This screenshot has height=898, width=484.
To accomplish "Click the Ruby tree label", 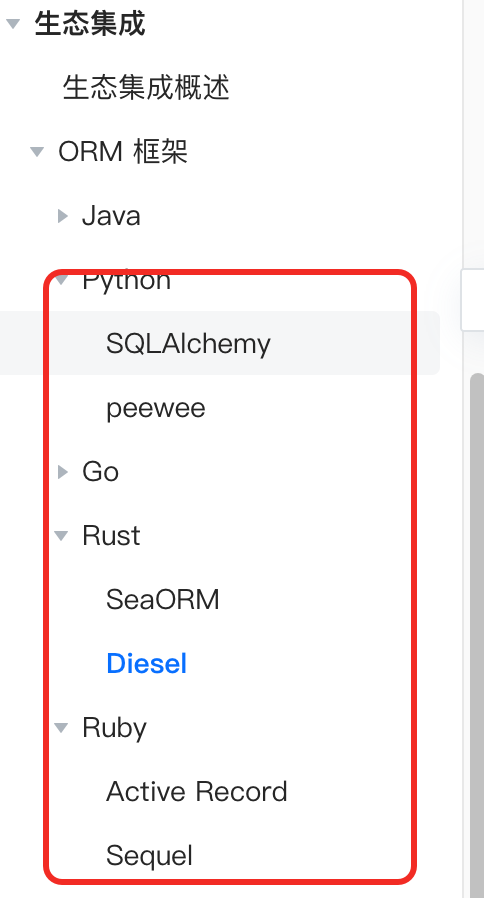I will coord(115,728).
